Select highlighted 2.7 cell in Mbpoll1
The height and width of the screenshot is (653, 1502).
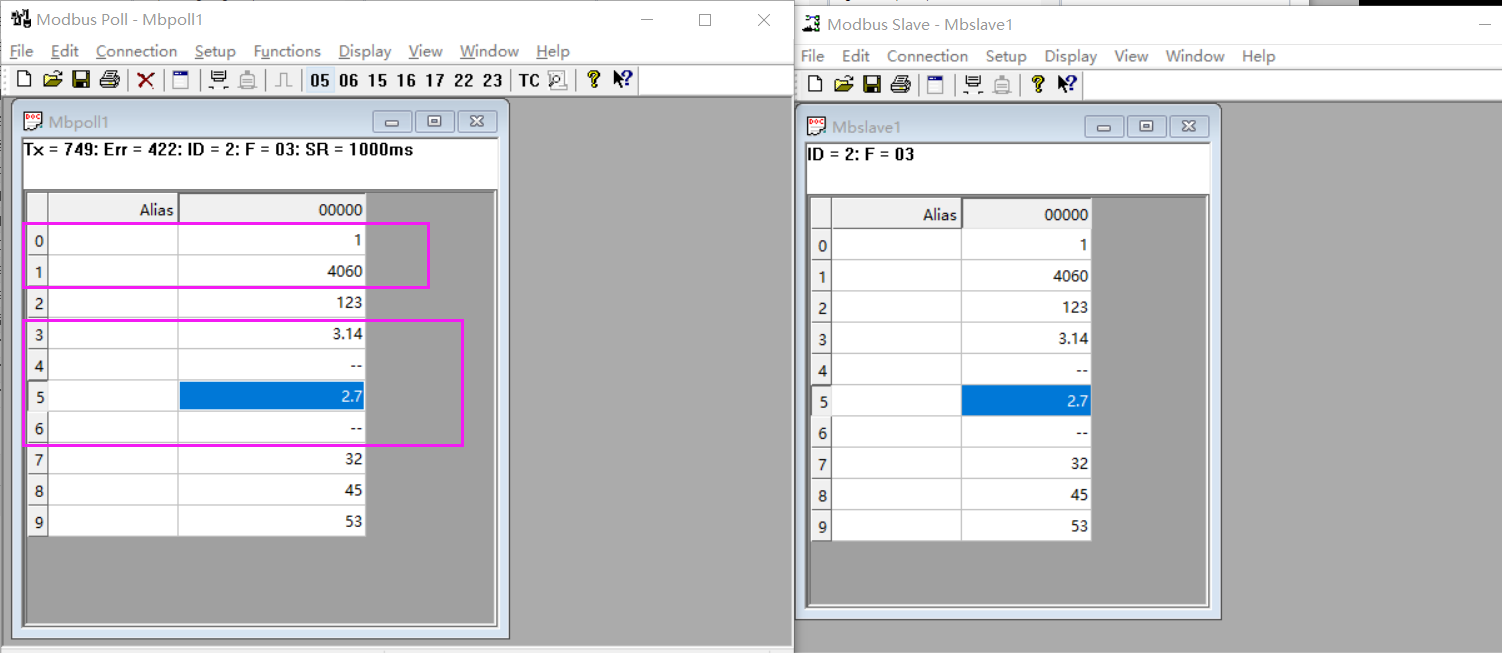272,396
